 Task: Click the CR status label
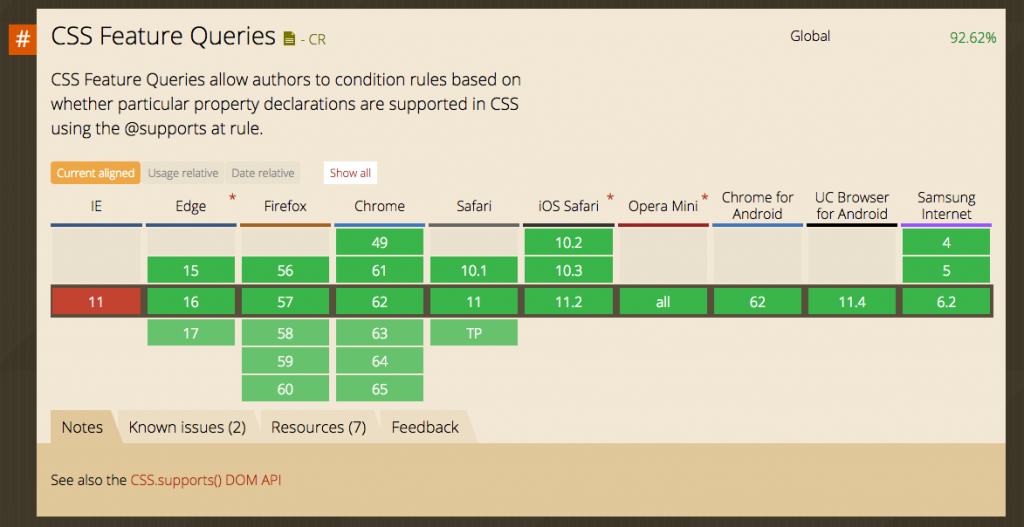[317, 40]
